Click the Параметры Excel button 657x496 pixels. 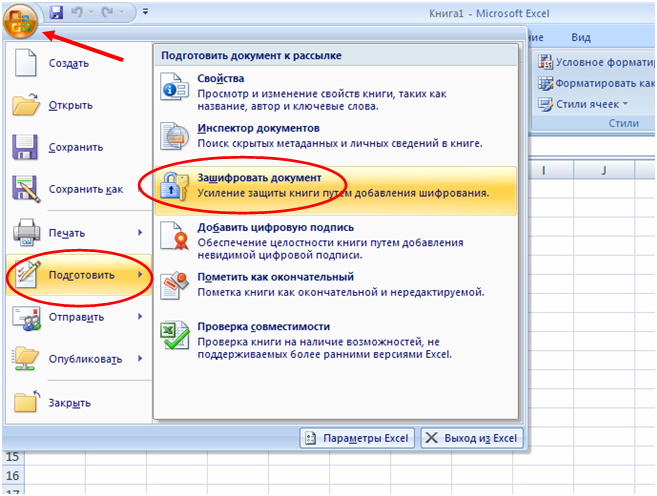[x=357, y=438]
